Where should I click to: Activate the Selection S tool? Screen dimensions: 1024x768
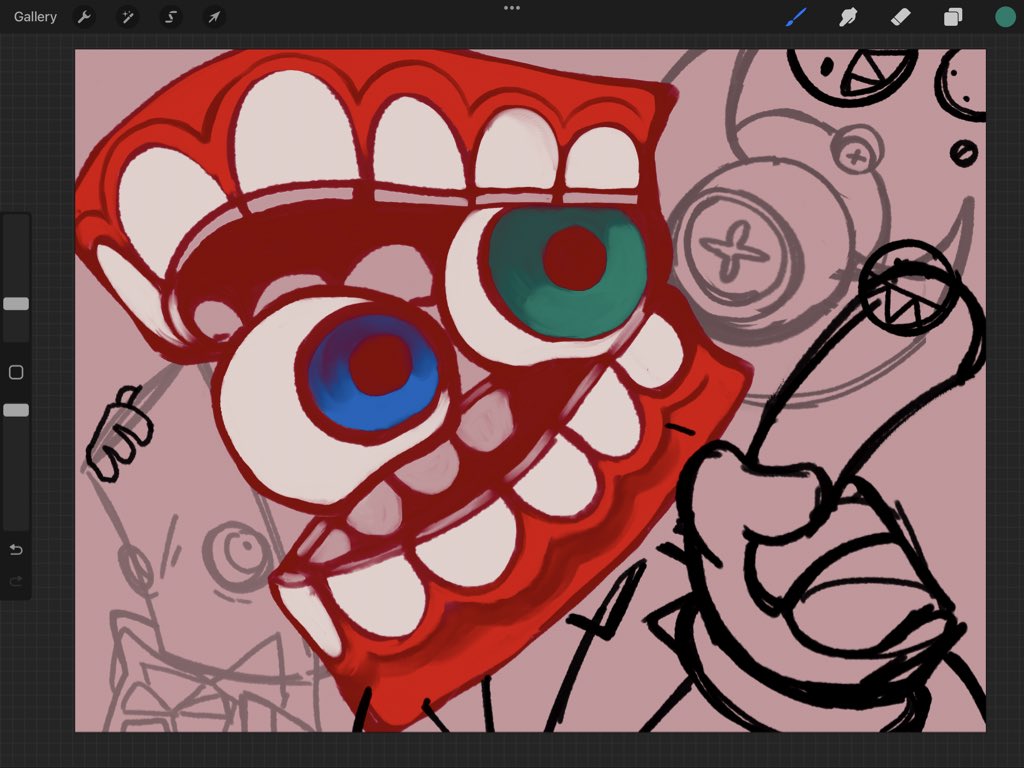[x=171, y=17]
